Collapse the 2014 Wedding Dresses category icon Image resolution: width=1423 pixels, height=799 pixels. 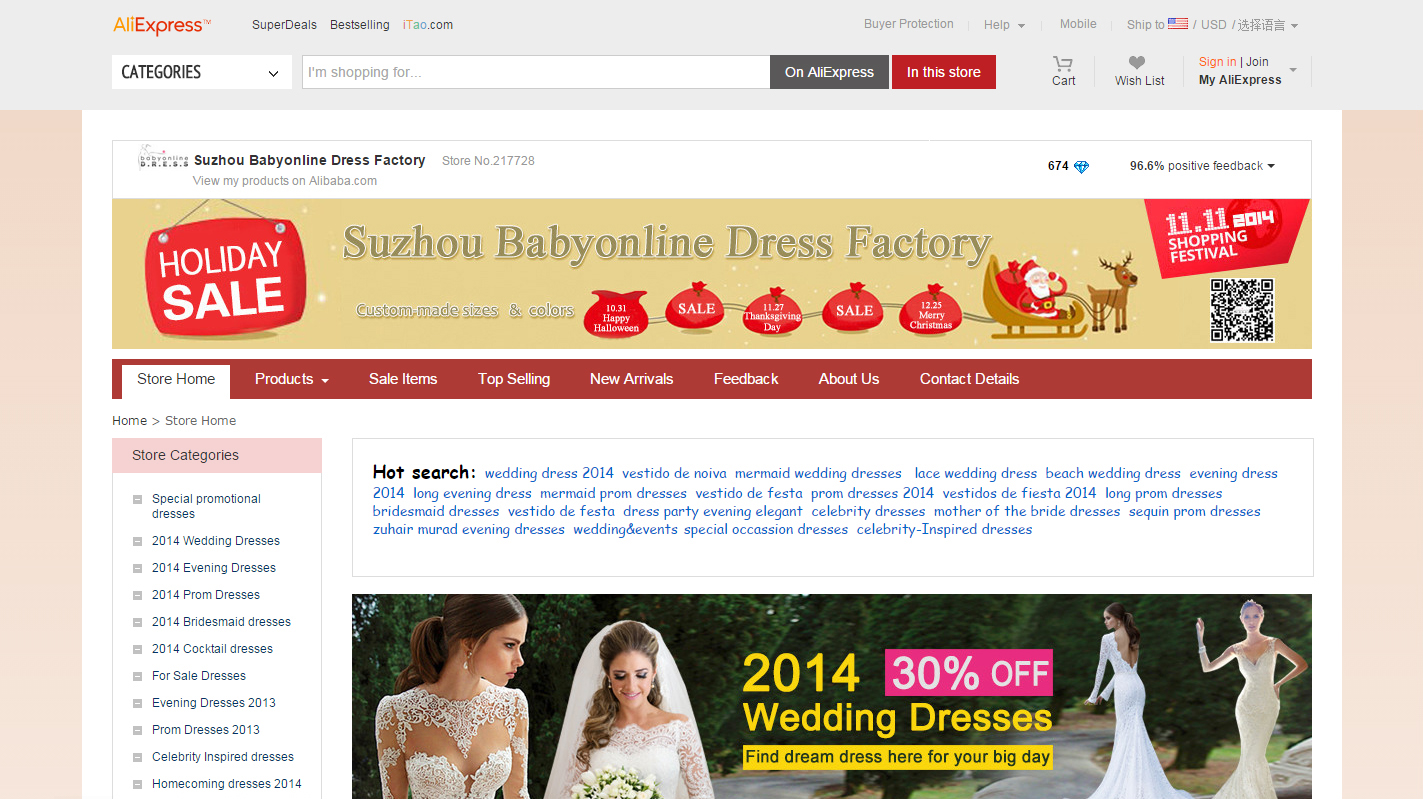137,541
